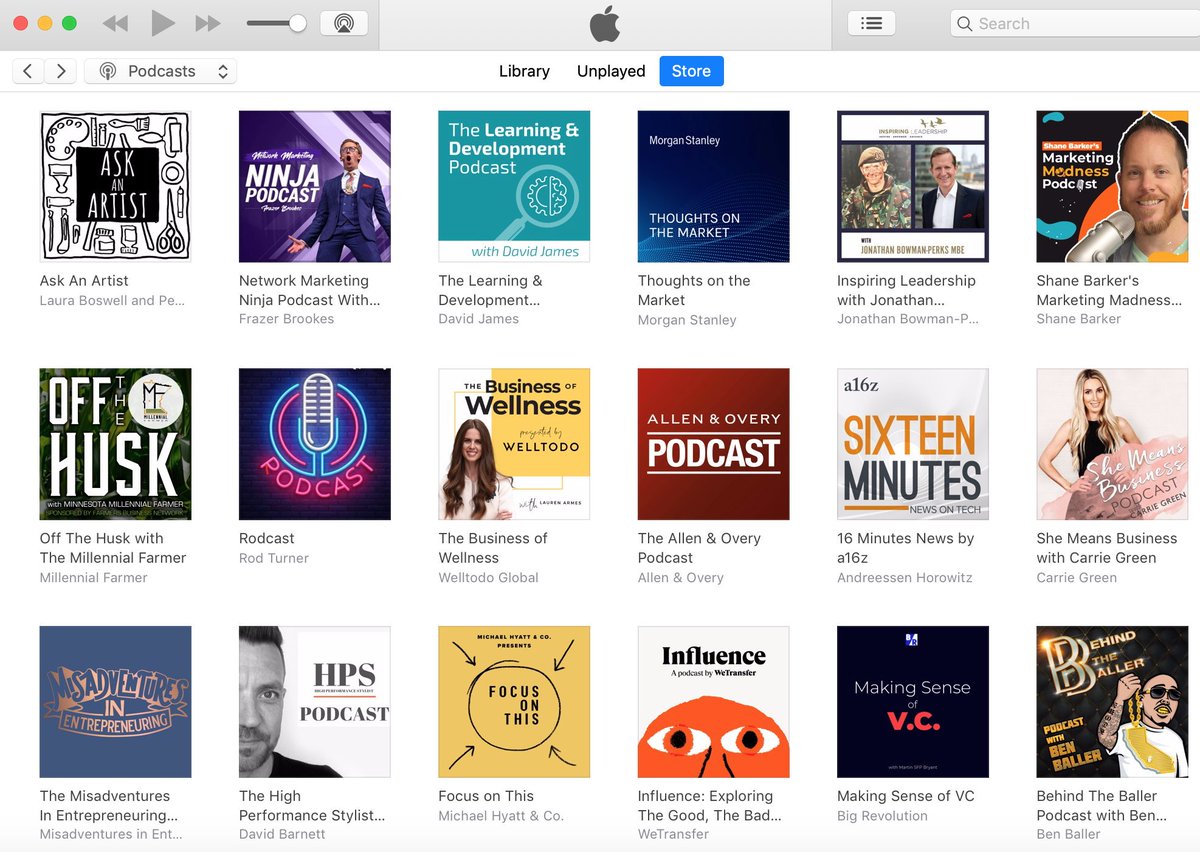
Task: Open The Learning & Development Podcast artwork
Action: pyautogui.click(x=514, y=186)
